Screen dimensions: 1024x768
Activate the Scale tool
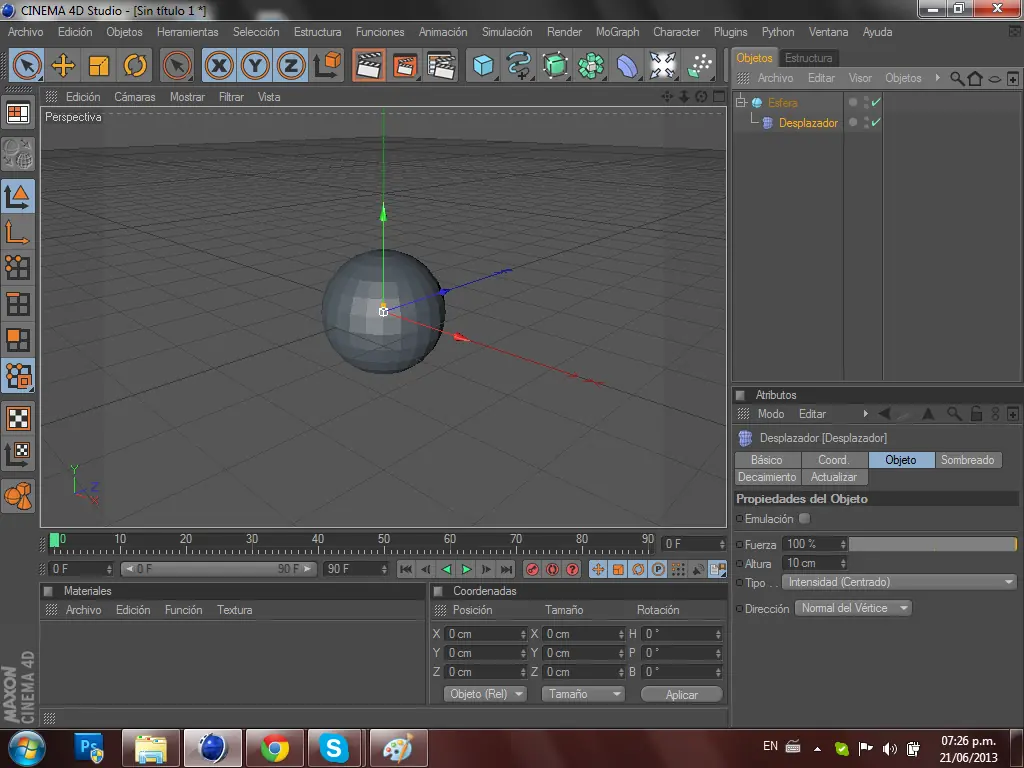coord(99,65)
